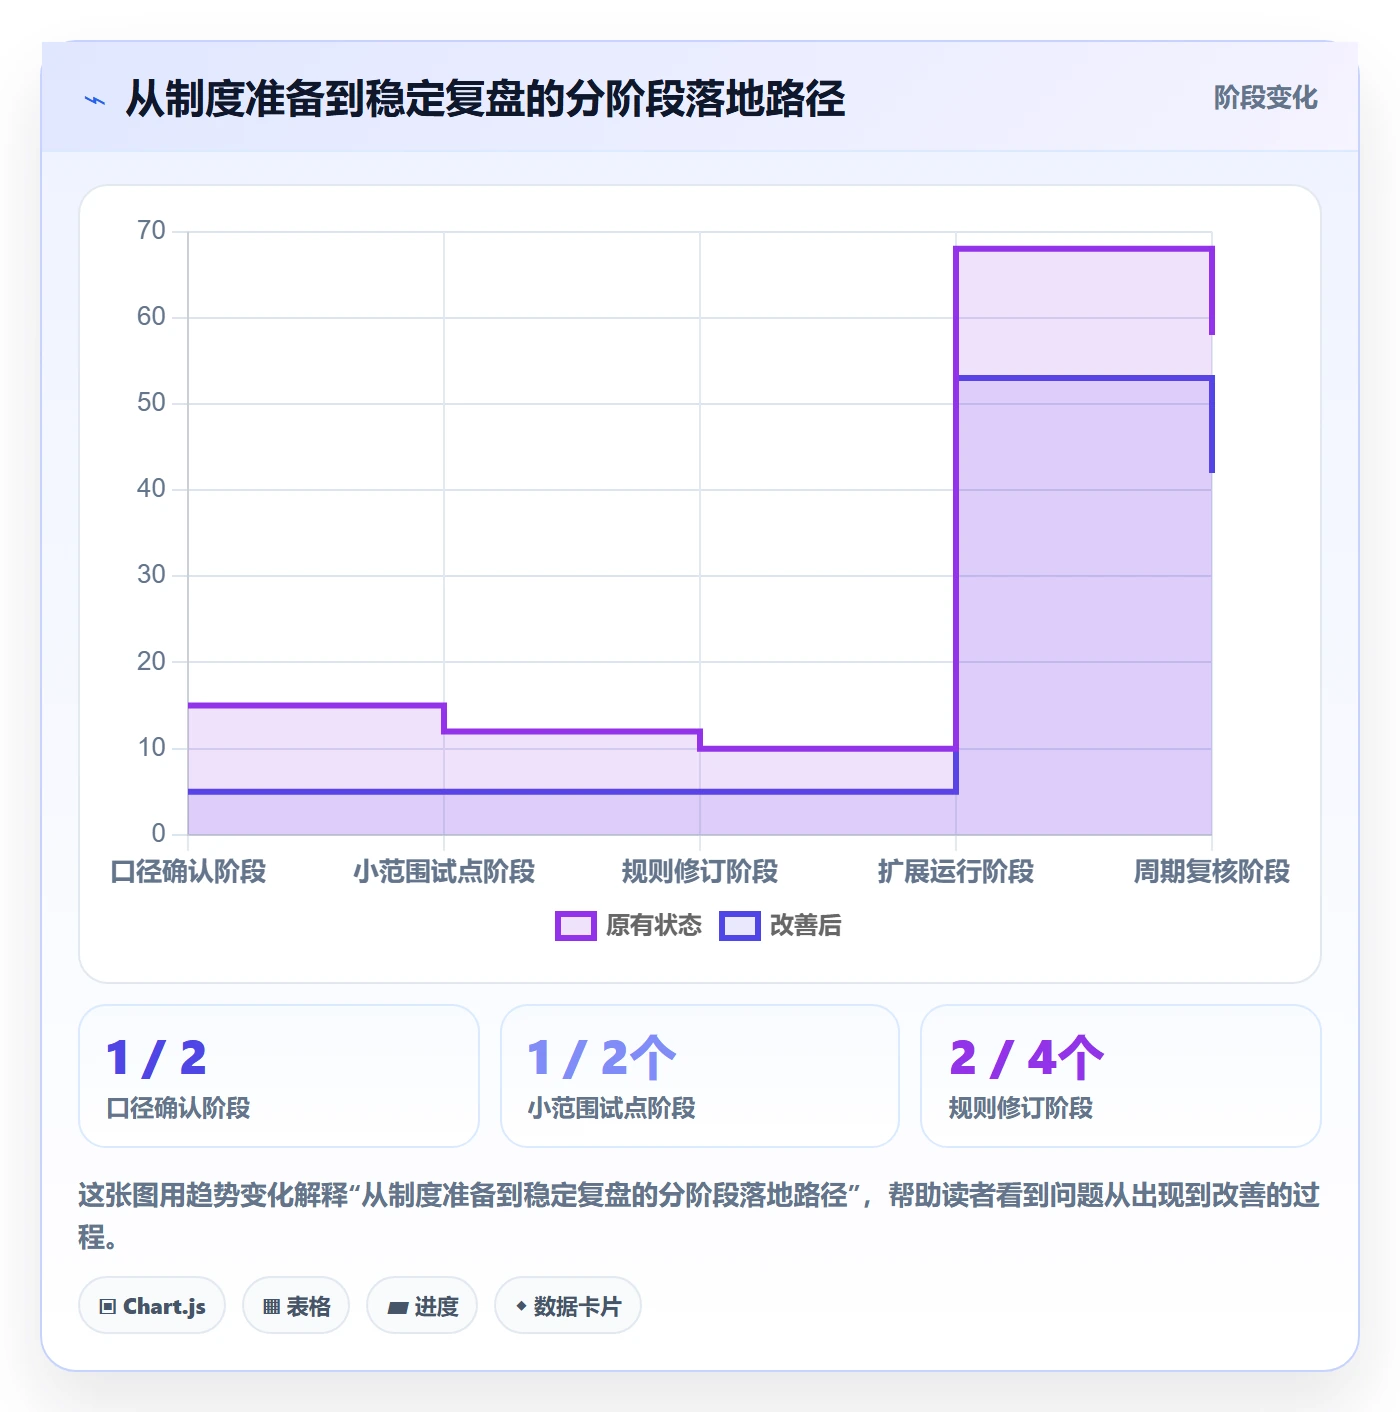
Task: Open the 1 / 2个 小范围试点阶段 card
Action: coord(700,1076)
